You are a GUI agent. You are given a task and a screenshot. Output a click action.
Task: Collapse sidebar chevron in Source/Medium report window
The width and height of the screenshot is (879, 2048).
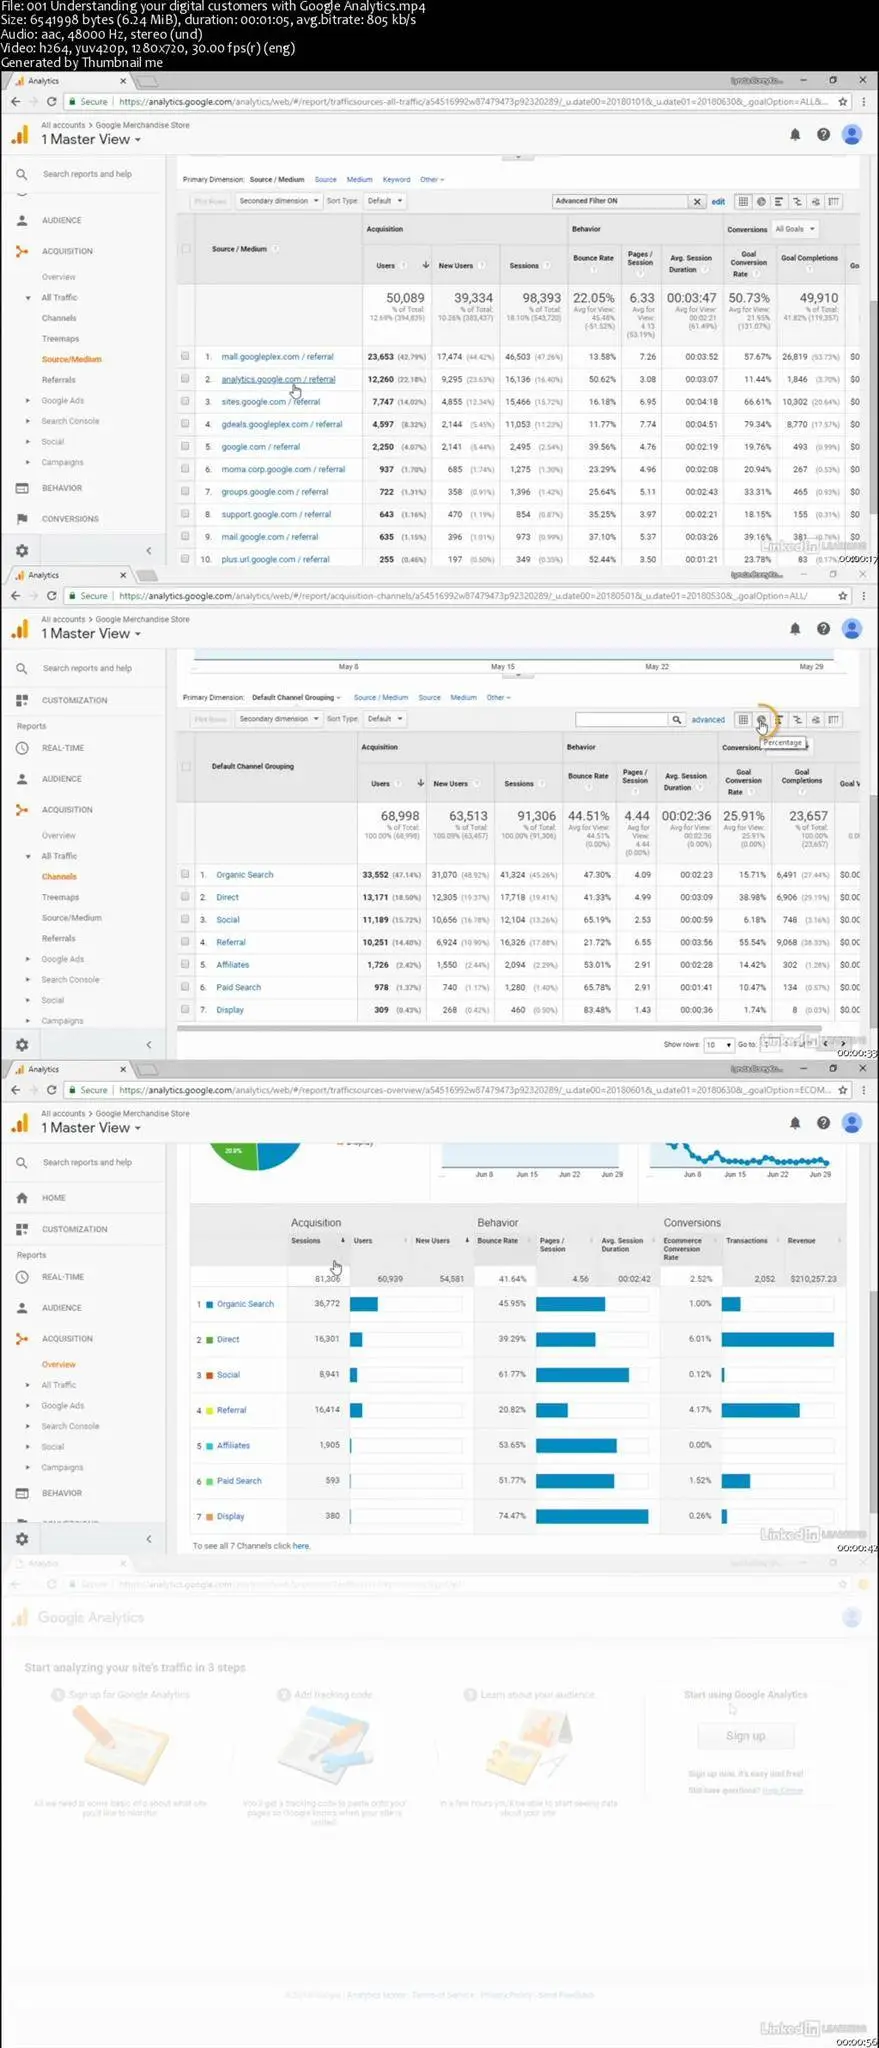point(149,550)
